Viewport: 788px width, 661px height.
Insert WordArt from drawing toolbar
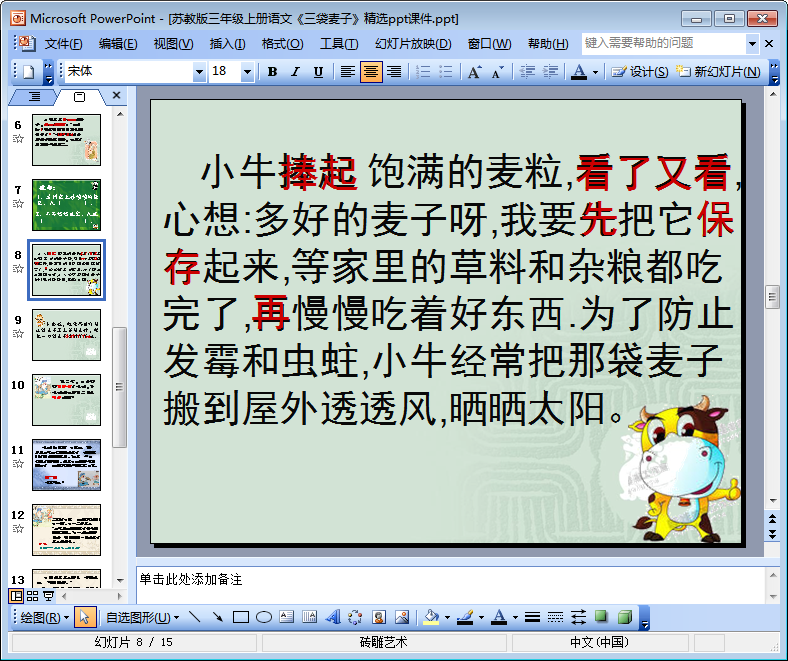333,617
